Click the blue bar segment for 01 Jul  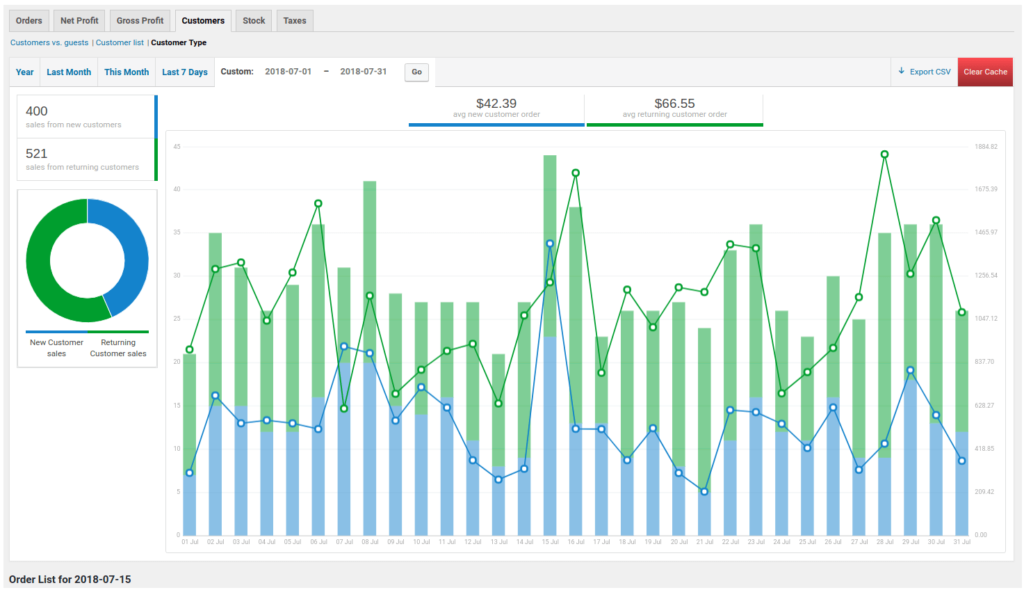point(189,503)
